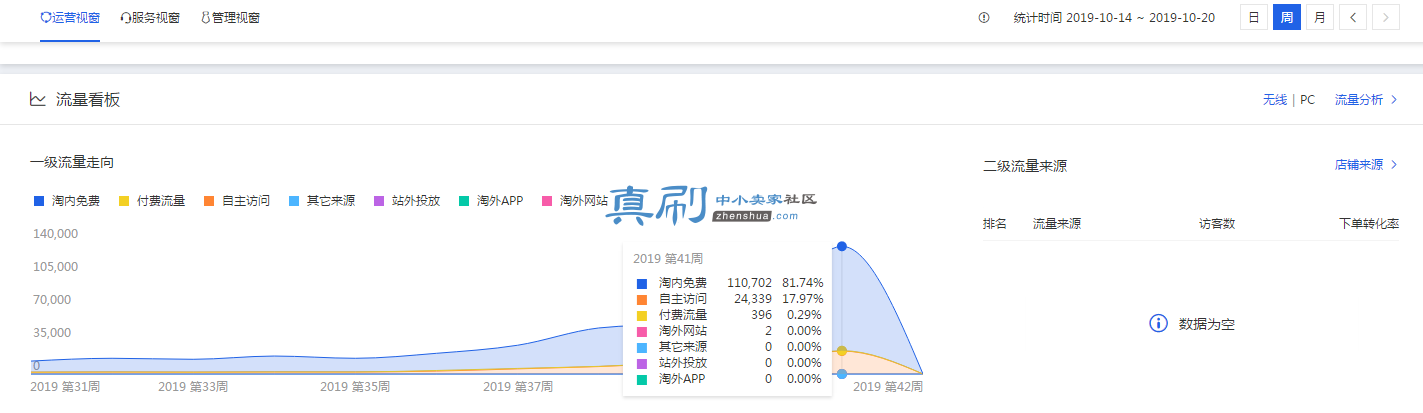Click the 排名 column header
Viewport: 1423px width, 413px height.
pos(995,224)
